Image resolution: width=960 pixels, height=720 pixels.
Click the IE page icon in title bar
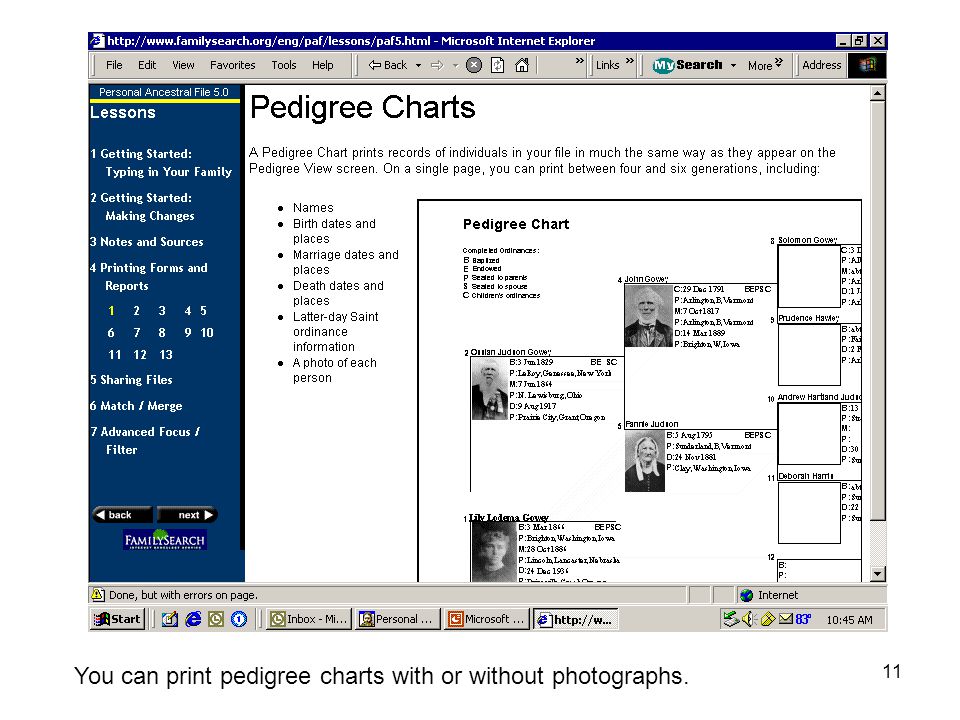pos(97,41)
